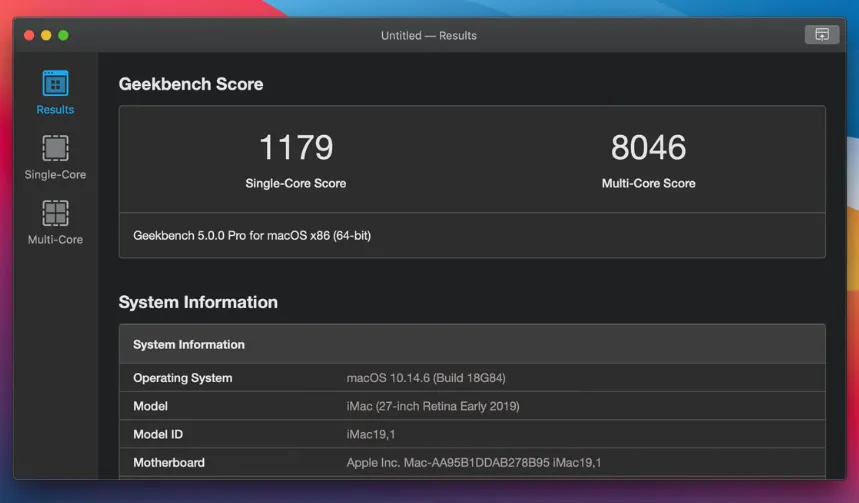Click iMac (27-inch Retina Early 2019) value
Viewport: 859px width, 503px height.
pyautogui.click(x=433, y=406)
